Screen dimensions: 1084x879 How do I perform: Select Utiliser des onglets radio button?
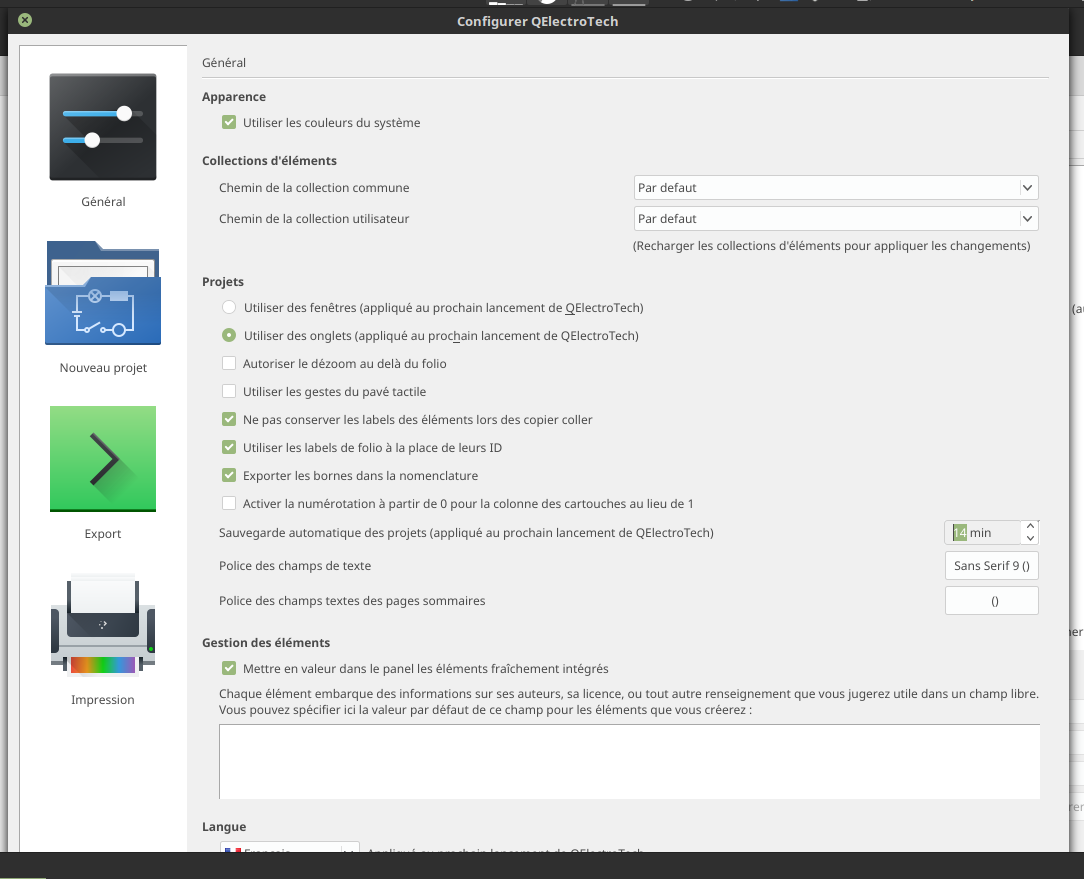click(230, 336)
